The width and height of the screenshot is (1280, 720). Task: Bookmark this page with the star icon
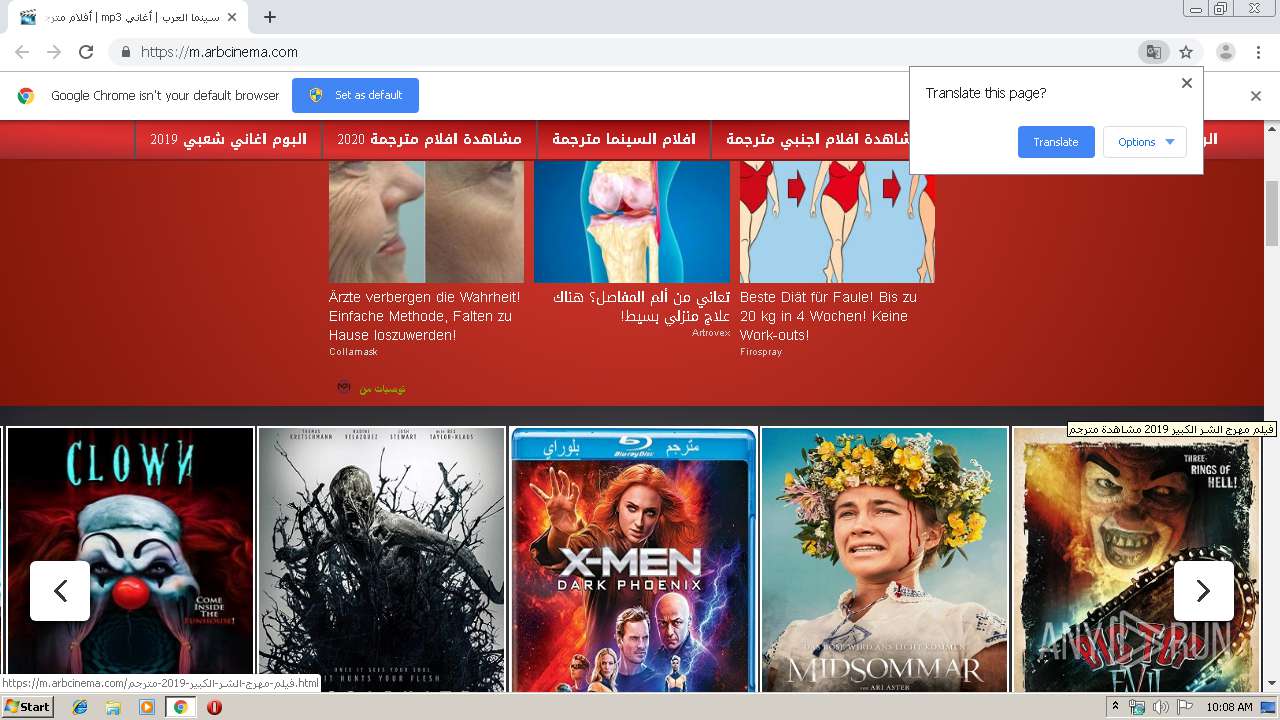[1186, 52]
